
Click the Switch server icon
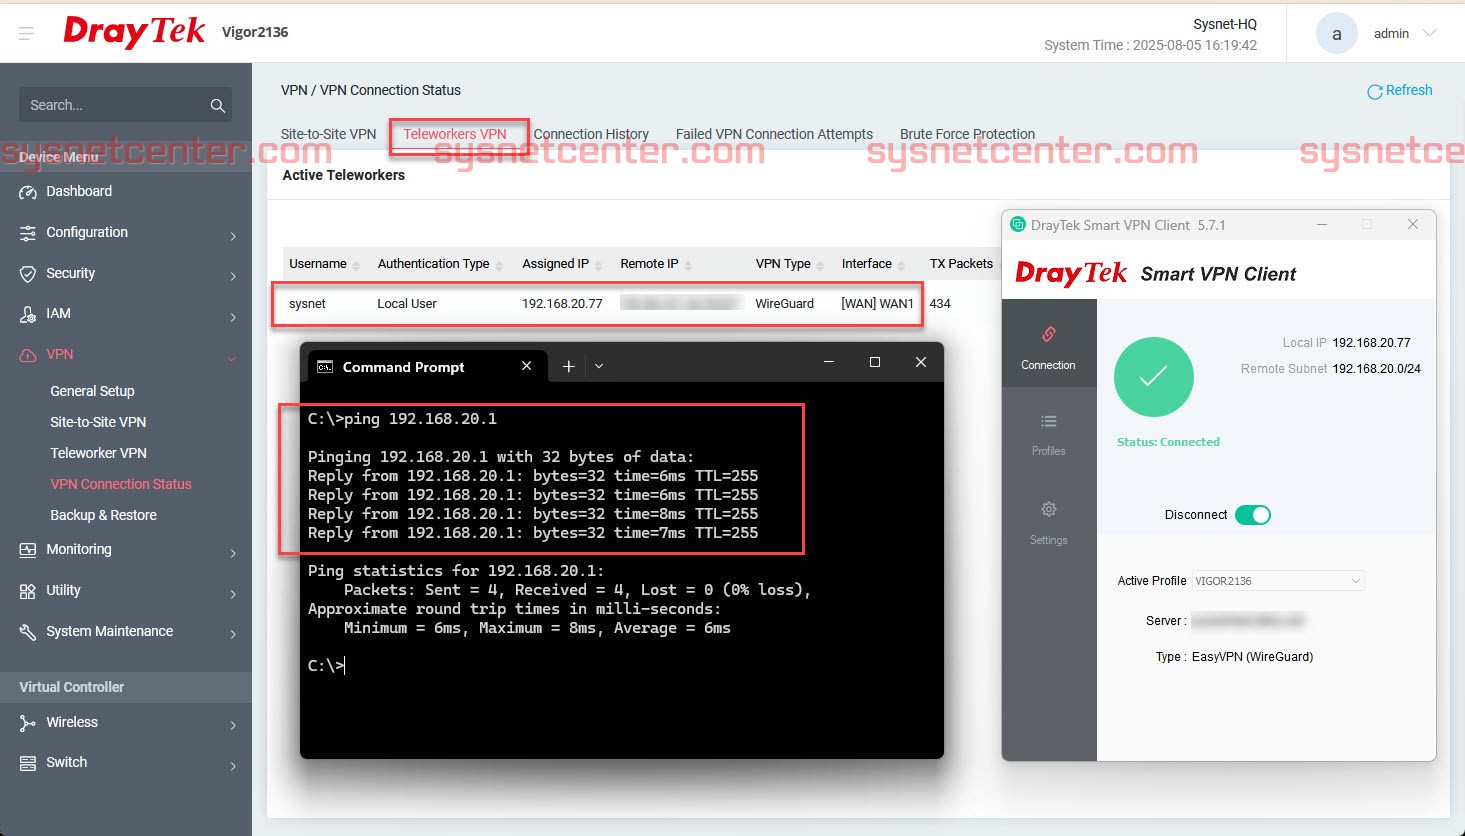pos(28,763)
